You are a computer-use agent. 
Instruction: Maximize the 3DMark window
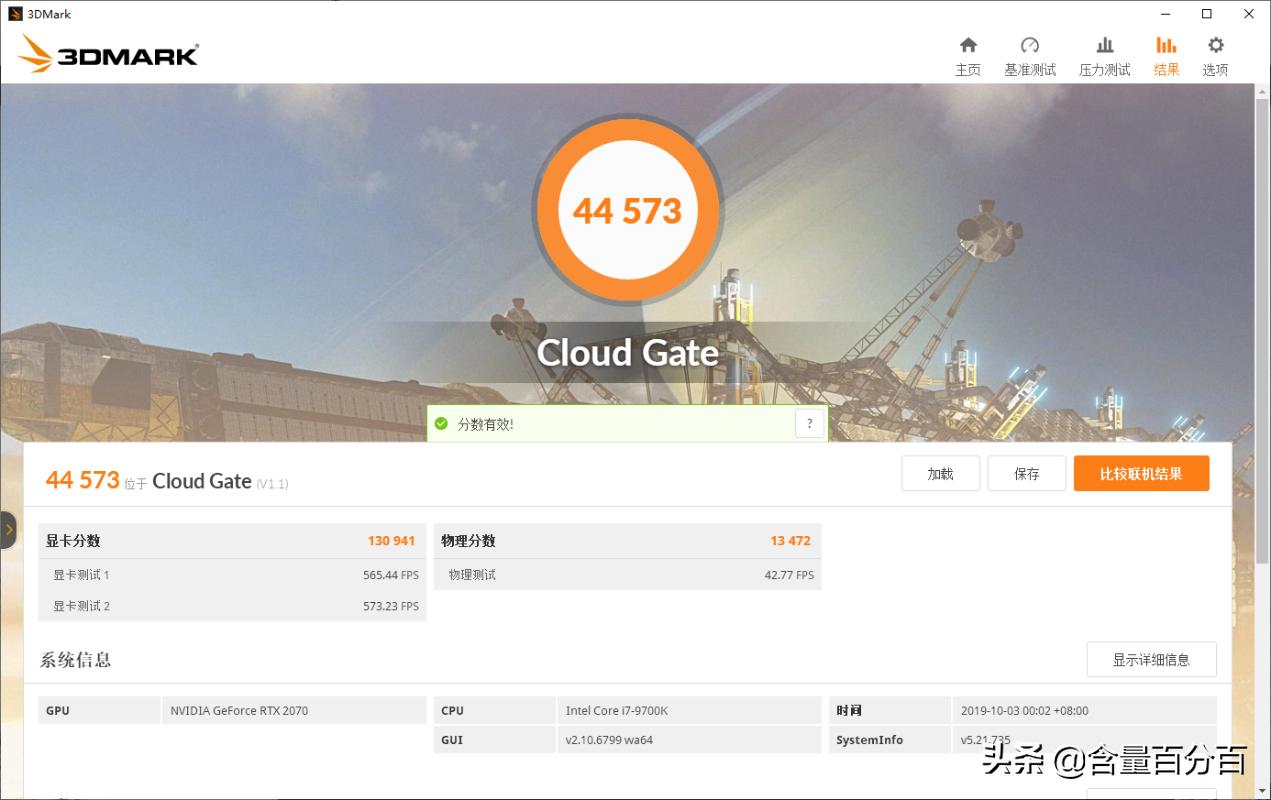pos(1206,14)
